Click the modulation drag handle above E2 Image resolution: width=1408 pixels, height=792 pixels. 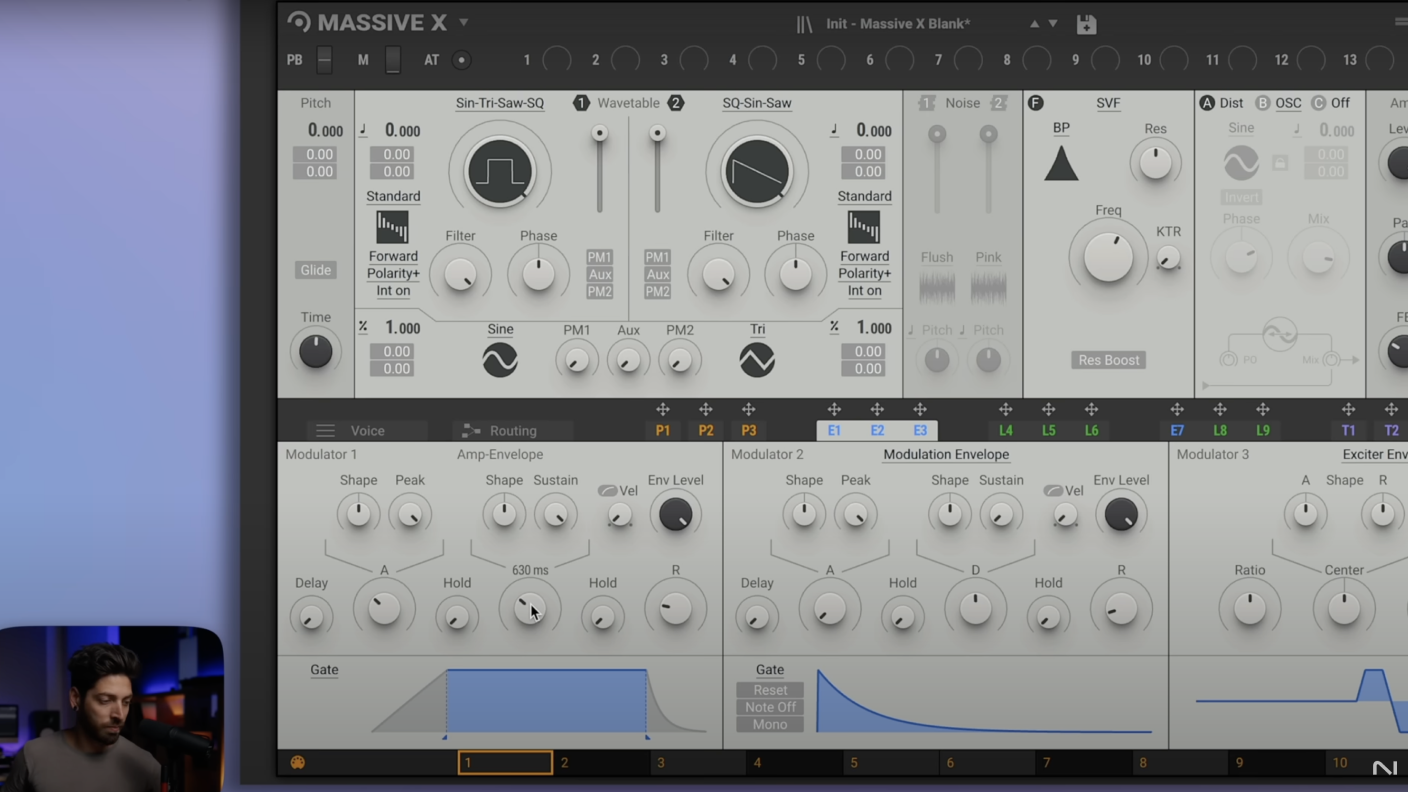[x=877, y=409]
